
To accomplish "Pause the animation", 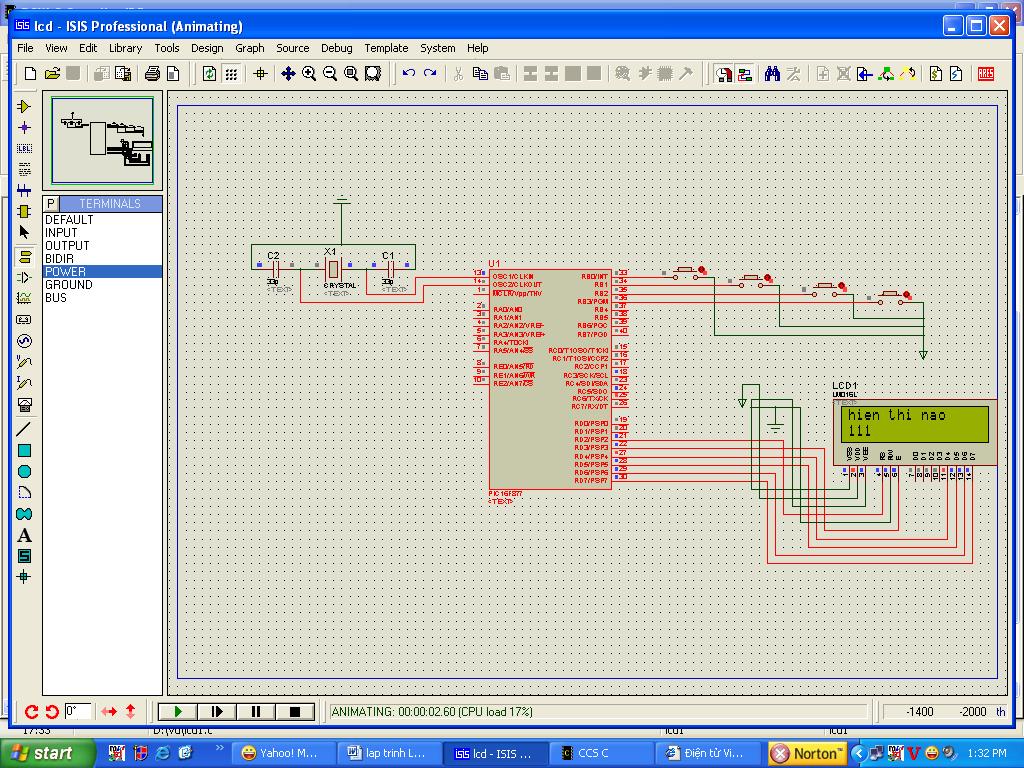I will 256,711.
